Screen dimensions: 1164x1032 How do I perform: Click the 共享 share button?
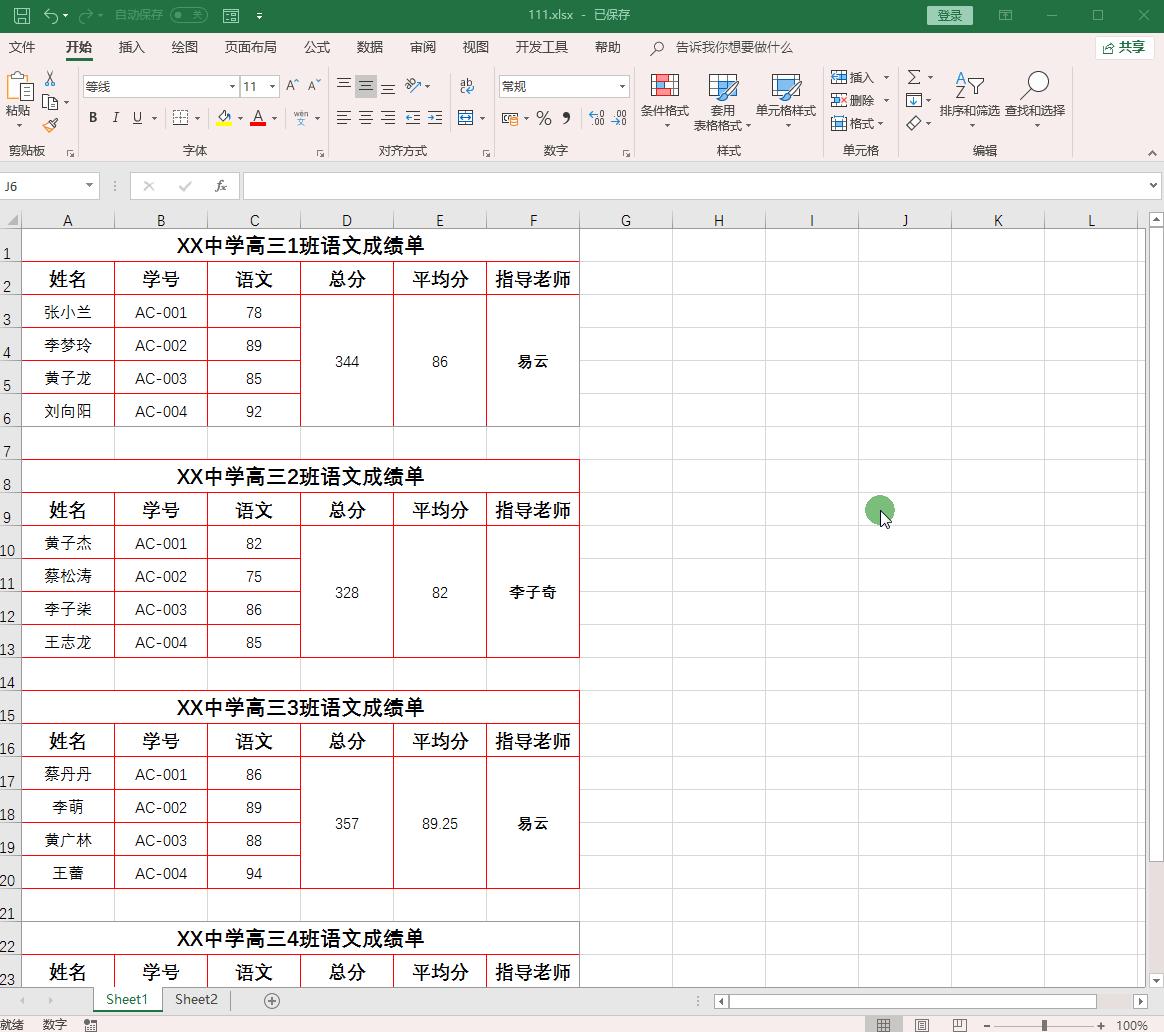coord(1124,47)
